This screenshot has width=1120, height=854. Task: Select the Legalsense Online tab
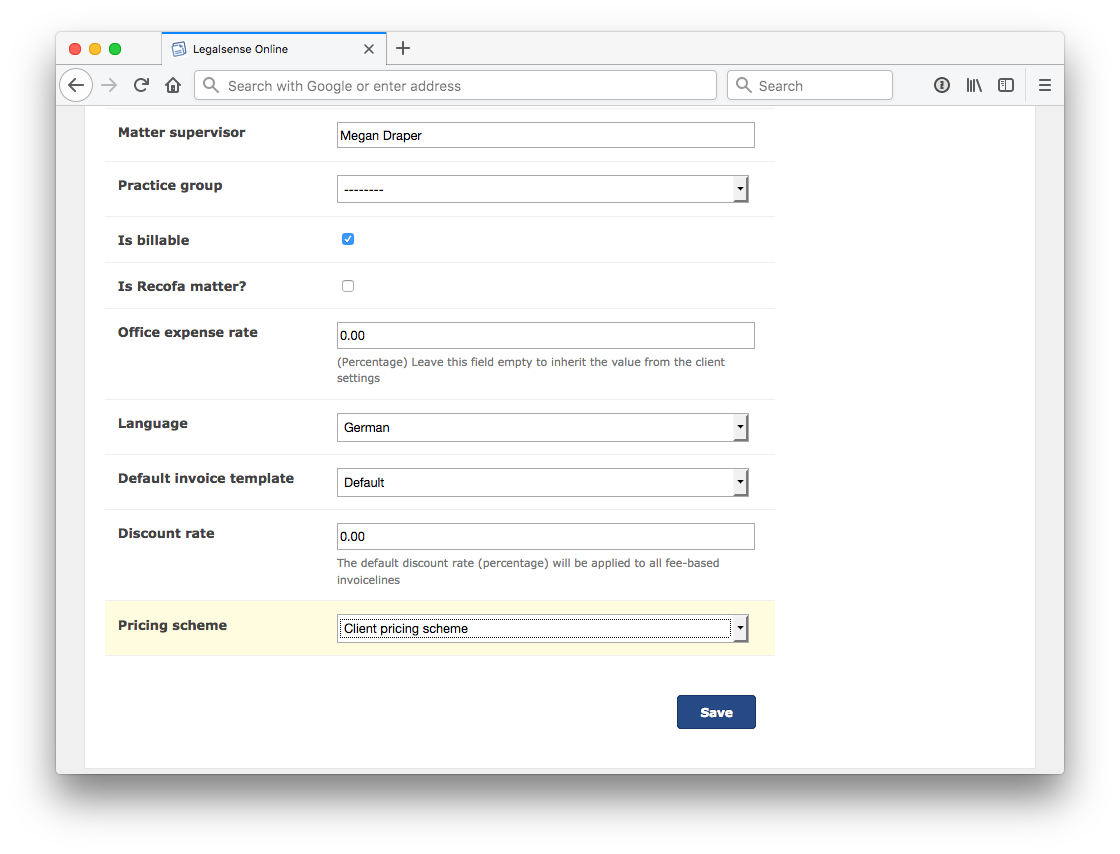(274, 49)
